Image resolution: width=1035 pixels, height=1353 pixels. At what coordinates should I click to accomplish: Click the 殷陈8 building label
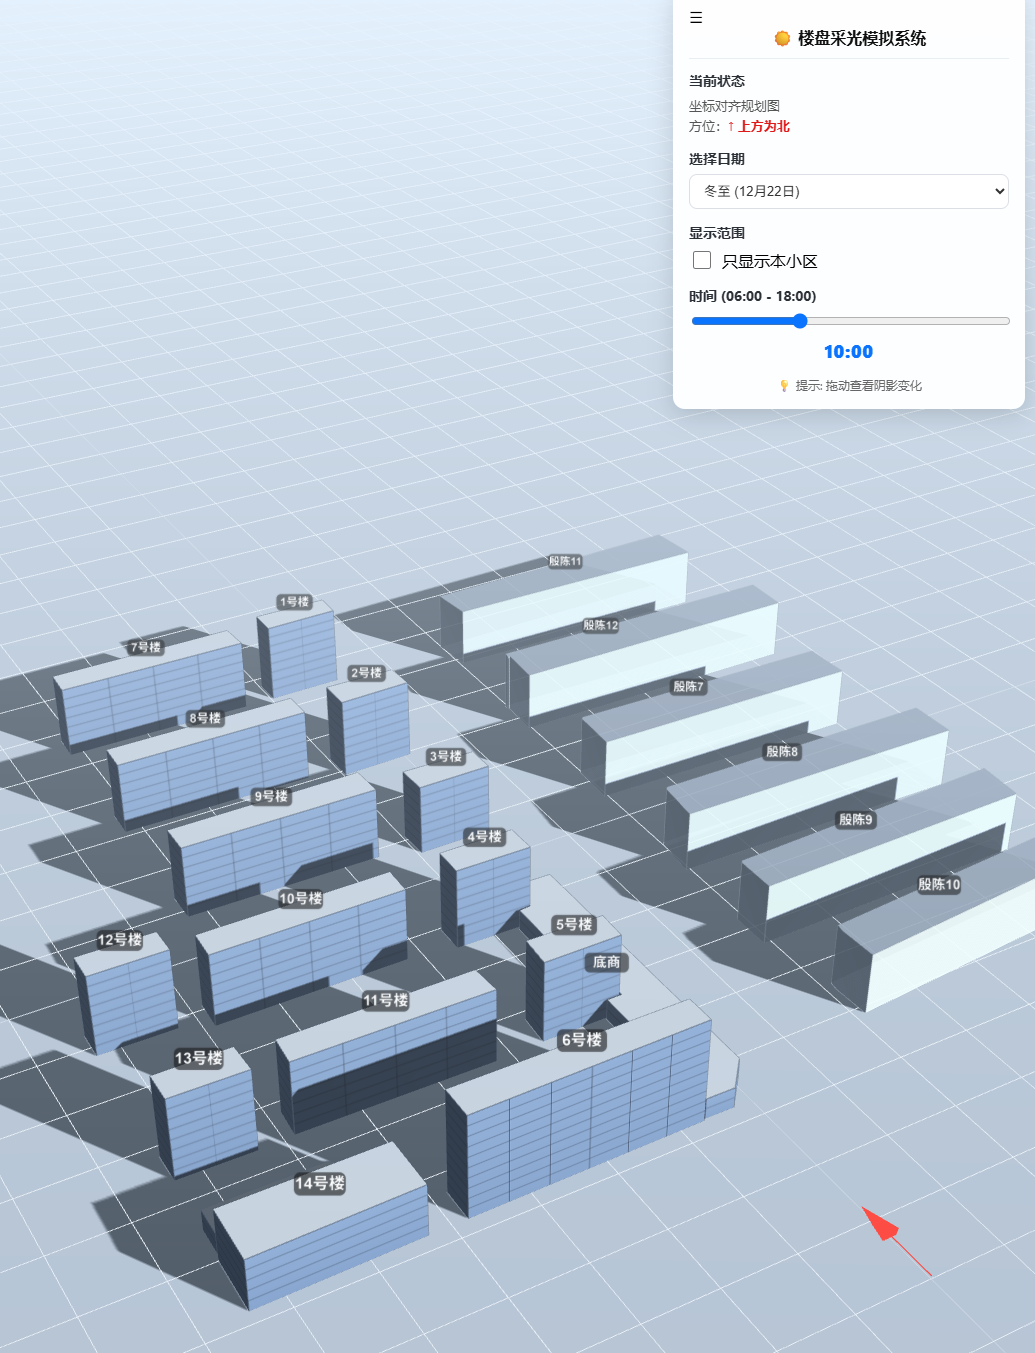782,751
